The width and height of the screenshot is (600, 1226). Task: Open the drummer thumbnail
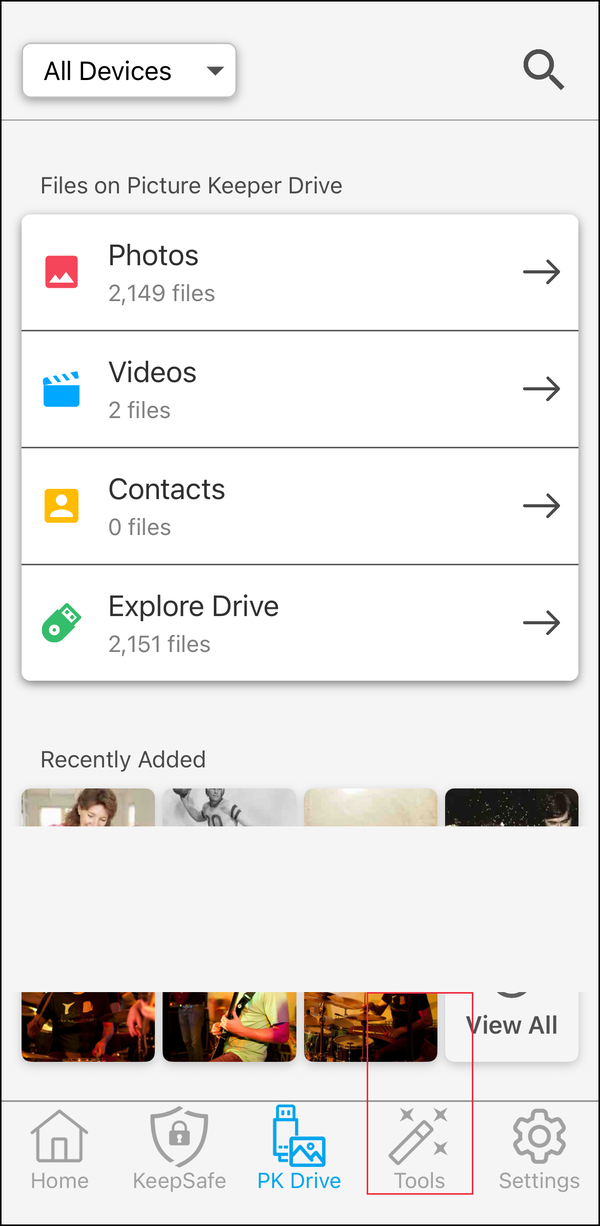(370, 1026)
